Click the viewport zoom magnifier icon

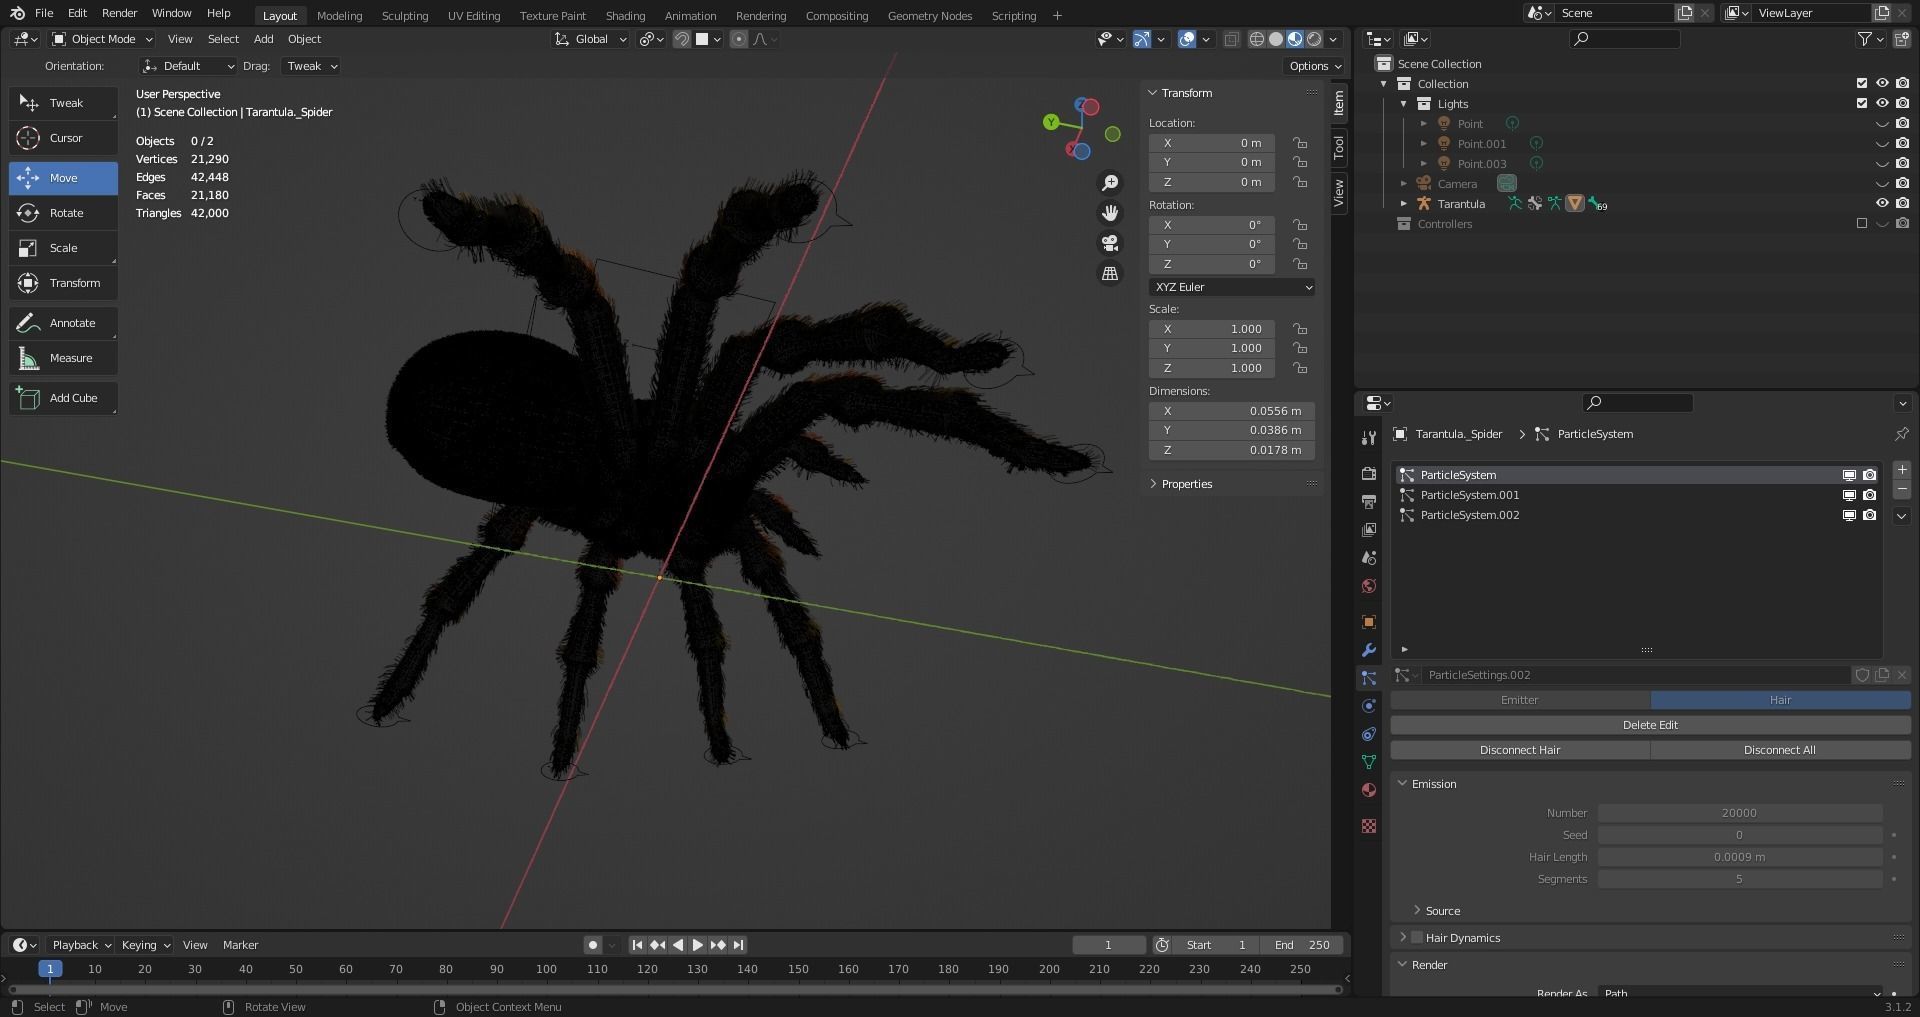click(x=1110, y=183)
